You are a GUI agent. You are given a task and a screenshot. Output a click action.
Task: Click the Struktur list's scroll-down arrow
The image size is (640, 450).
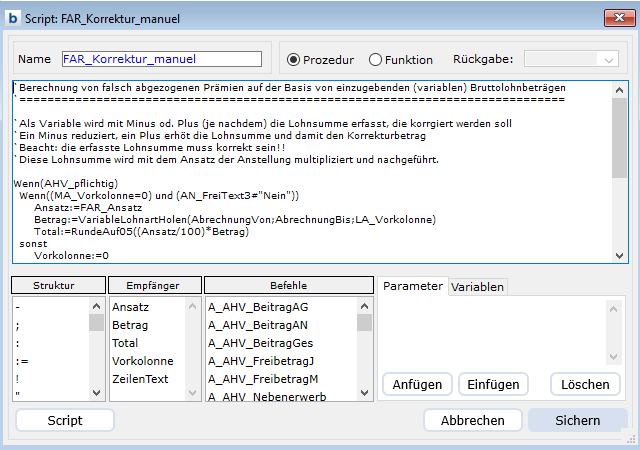click(97, 393)
